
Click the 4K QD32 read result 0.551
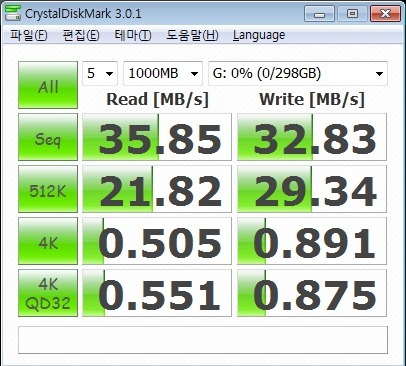point(157,293)
